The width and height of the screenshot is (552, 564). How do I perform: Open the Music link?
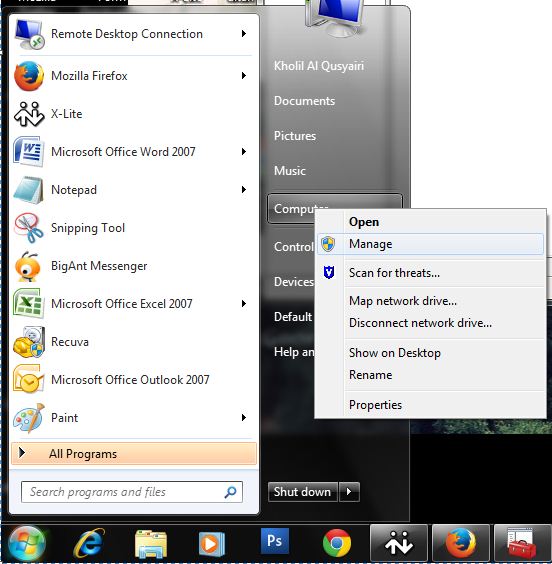290,171
